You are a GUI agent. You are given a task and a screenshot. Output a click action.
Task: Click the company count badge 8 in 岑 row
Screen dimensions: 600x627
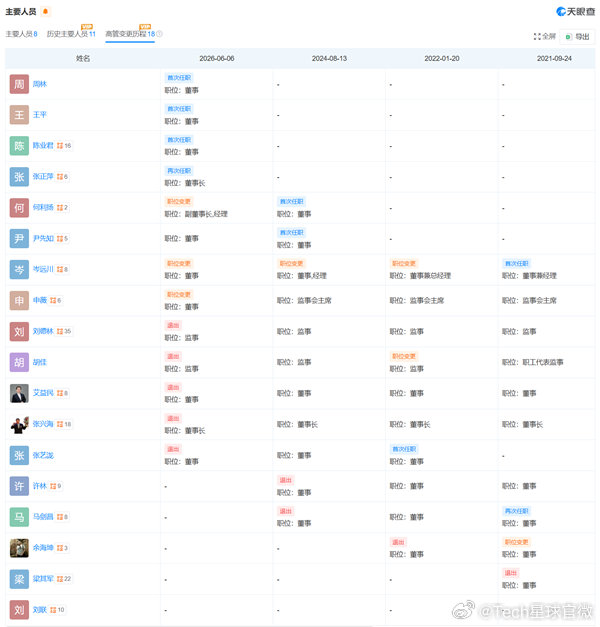(62, 269)
